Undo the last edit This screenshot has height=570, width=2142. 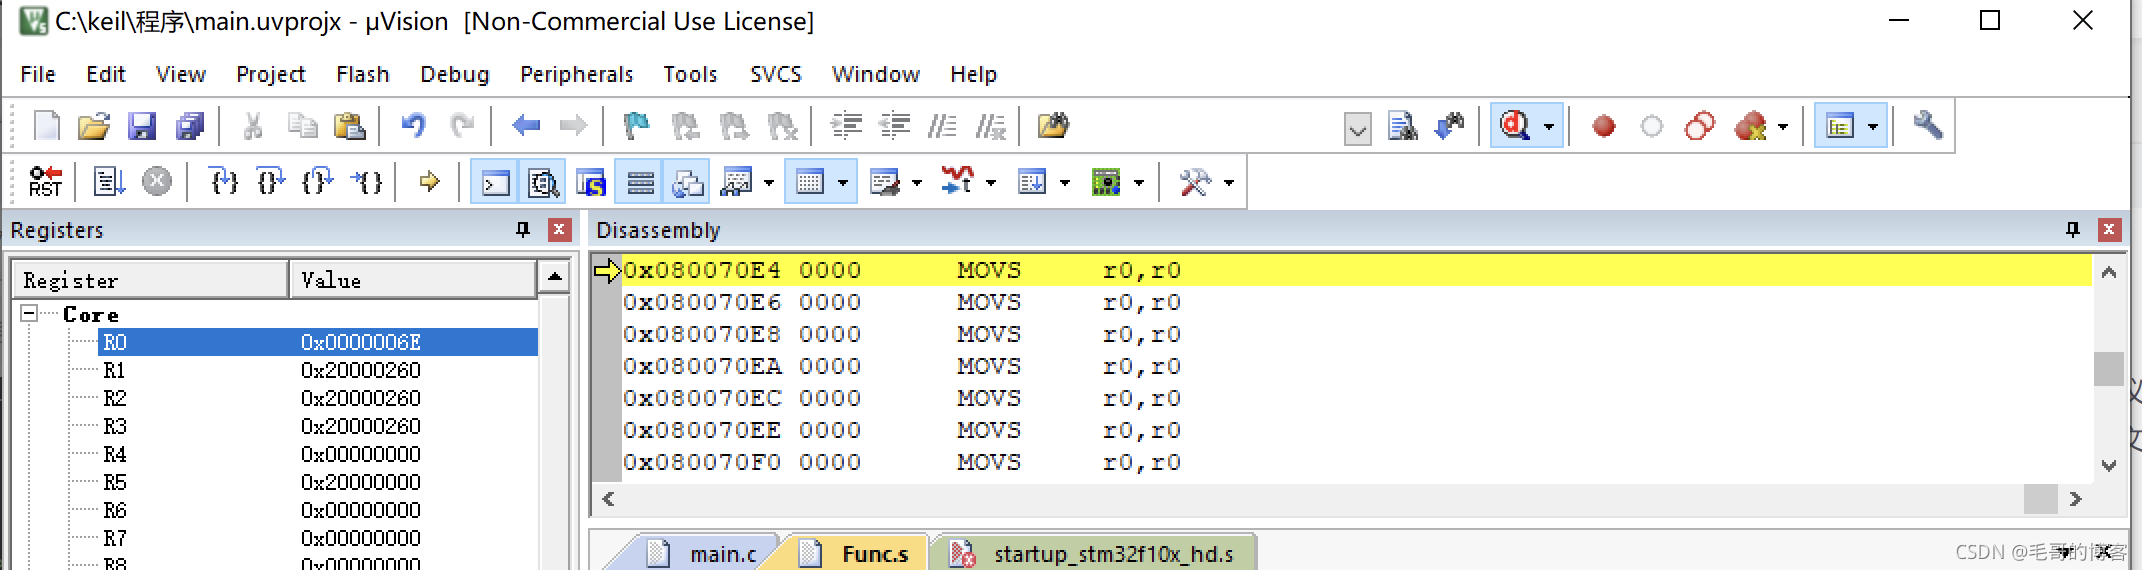[x=413, y=126]
